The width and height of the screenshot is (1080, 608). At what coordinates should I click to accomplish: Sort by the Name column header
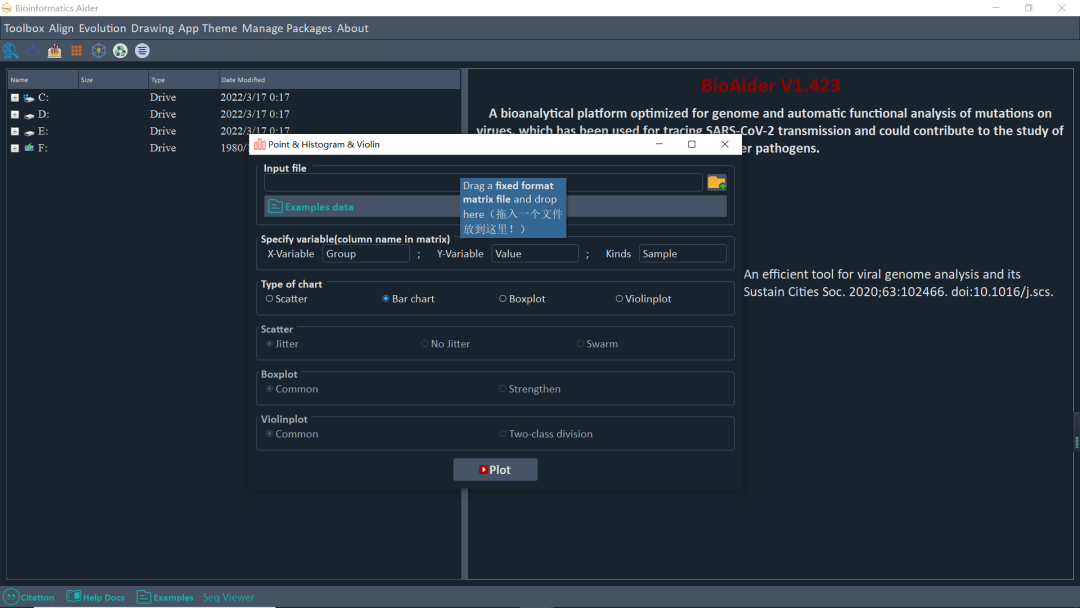[x=43, y=80]
